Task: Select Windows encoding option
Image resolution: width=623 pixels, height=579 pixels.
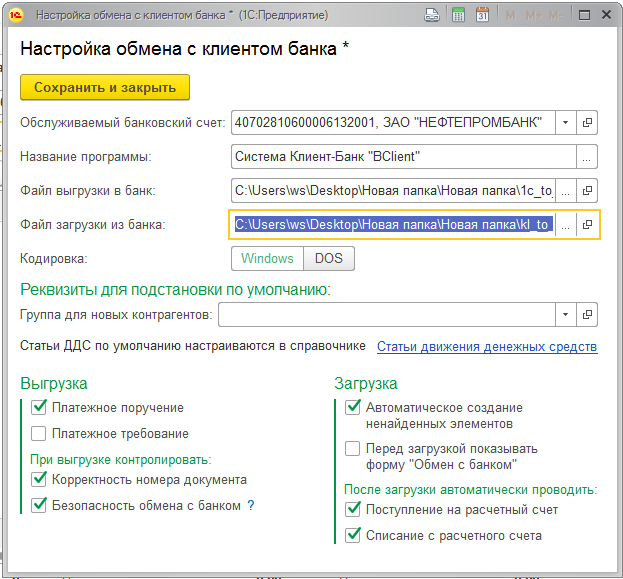Action: coord(267,259)
